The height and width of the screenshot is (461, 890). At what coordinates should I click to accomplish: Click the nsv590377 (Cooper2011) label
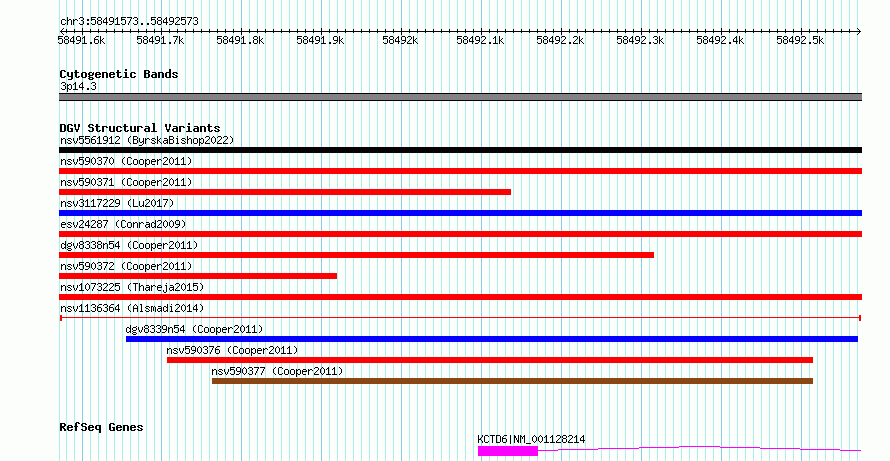pyautogui.click(x=277, y=371)
